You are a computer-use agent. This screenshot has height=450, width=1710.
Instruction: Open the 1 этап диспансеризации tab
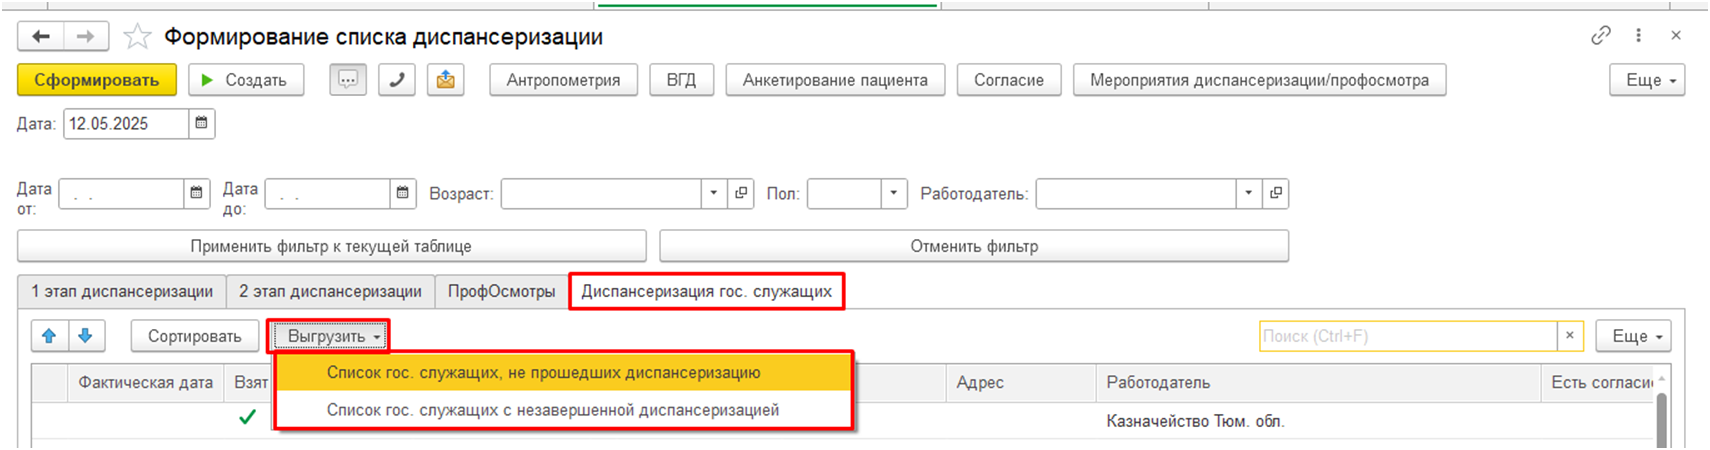tap(122, 292)
